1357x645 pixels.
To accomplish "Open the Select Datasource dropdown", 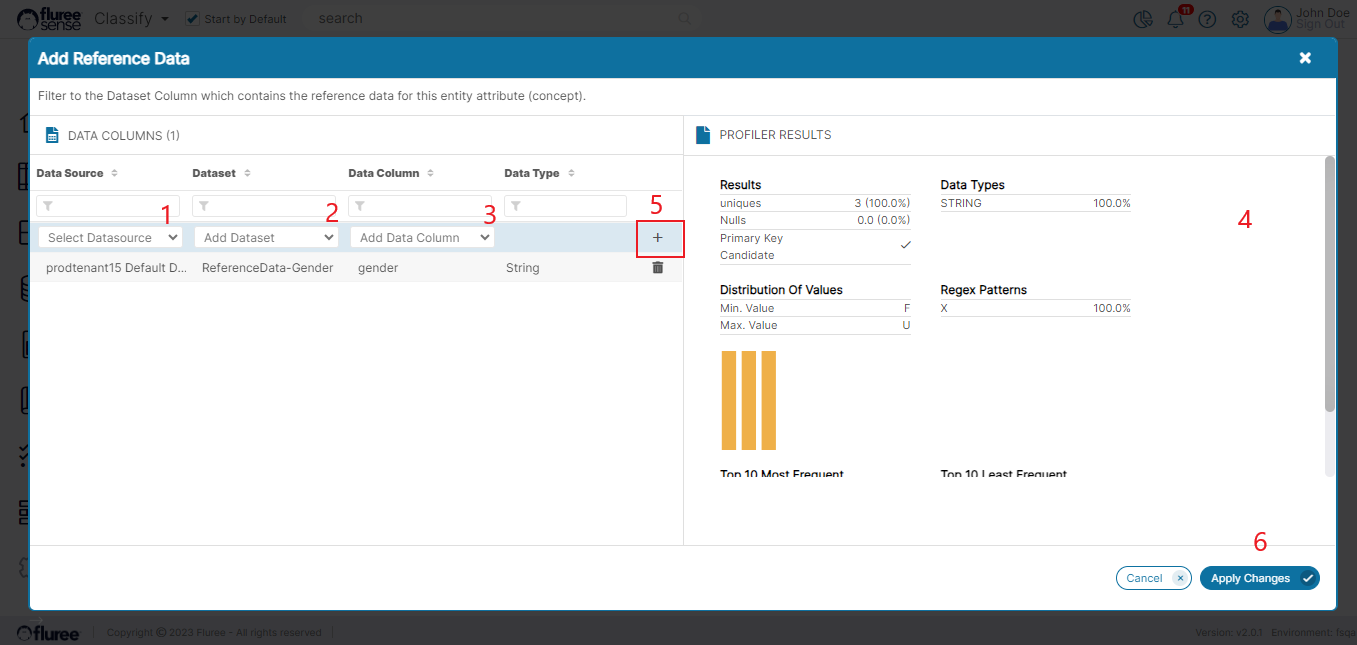I will 111,238.
